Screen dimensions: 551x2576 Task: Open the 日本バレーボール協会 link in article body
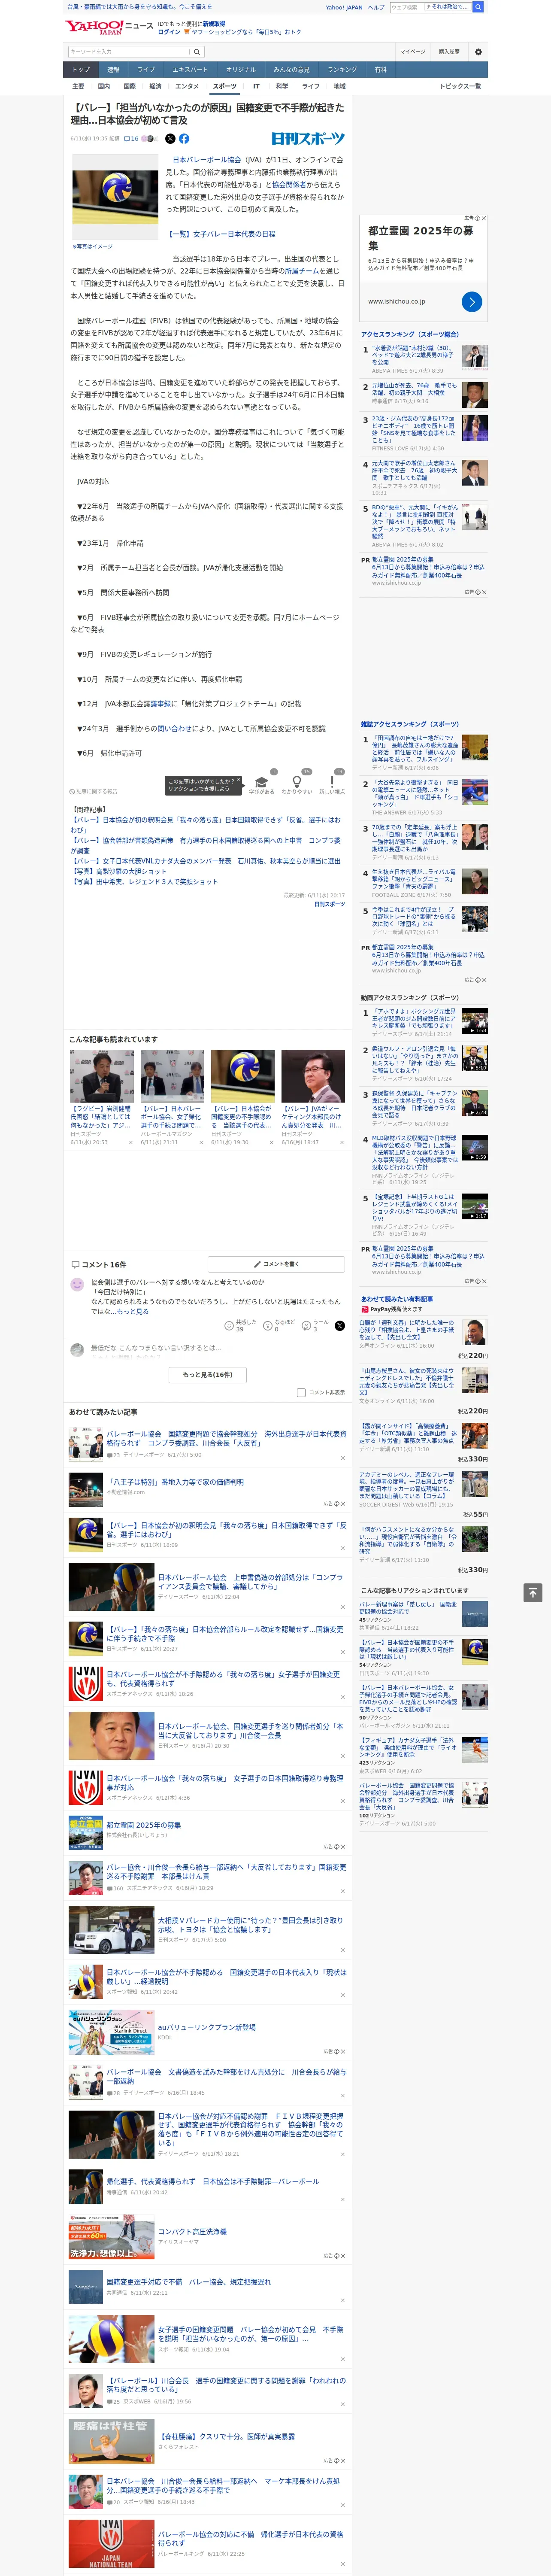coord(207,160)
